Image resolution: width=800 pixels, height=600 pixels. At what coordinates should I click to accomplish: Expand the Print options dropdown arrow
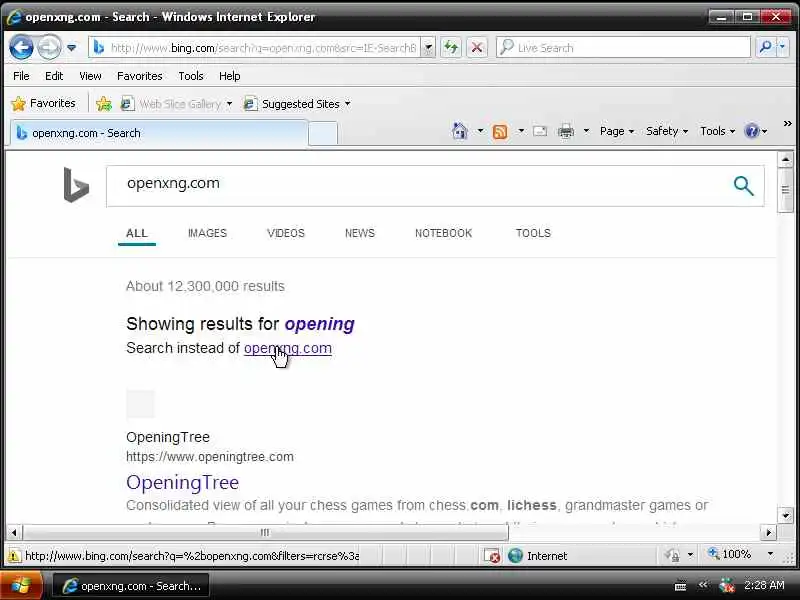(586, 131)
